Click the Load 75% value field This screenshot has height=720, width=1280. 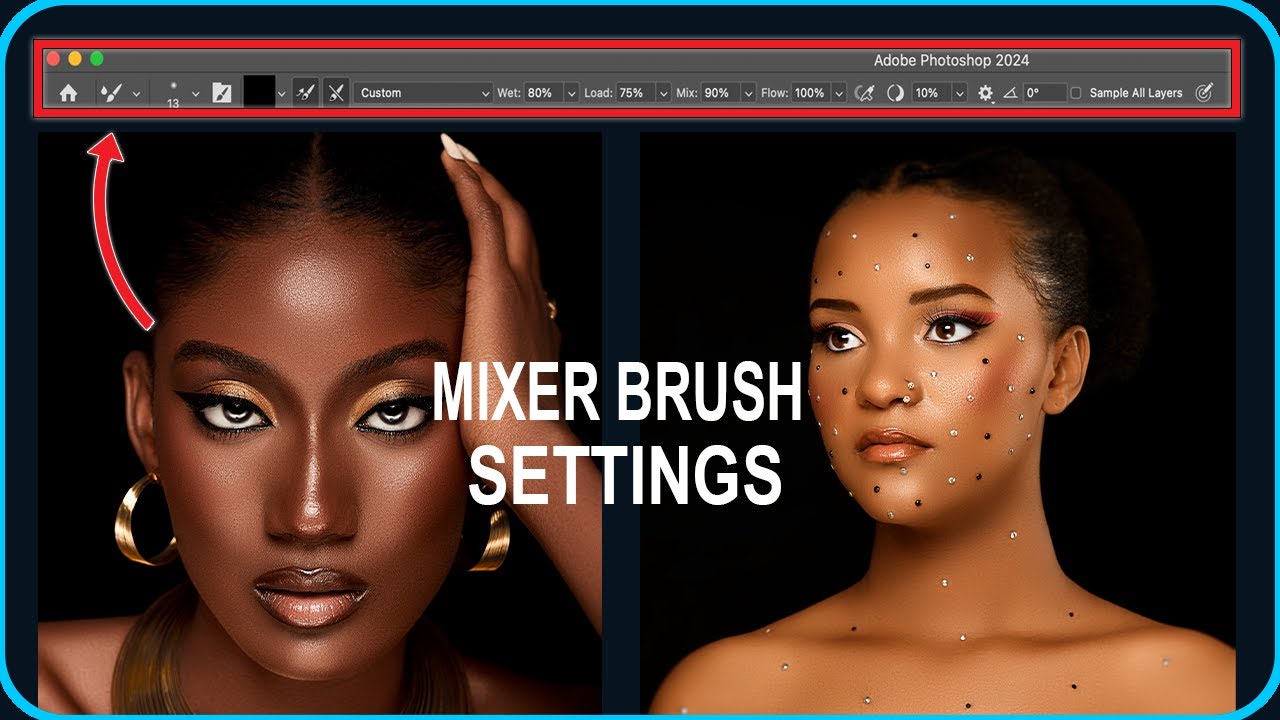click(634, 93)
